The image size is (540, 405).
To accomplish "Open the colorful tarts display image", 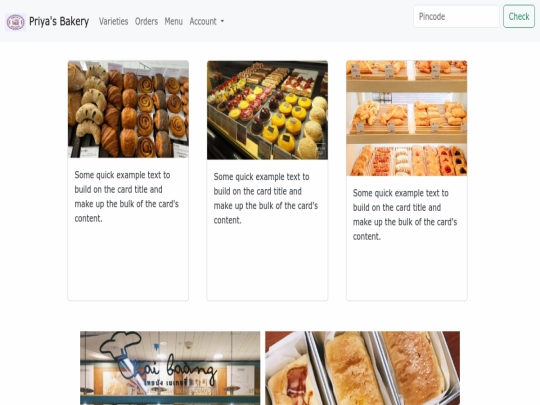I will 267,110.
